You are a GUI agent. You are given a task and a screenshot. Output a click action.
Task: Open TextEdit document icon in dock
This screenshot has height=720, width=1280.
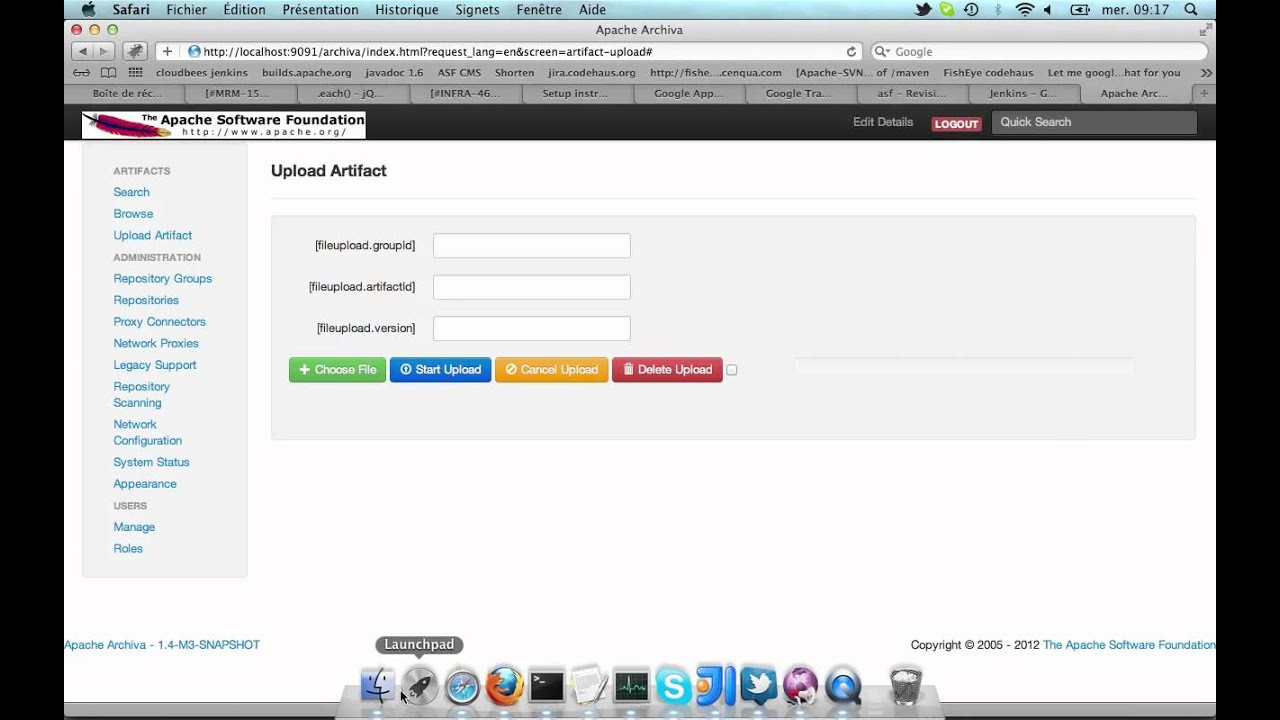(x=589, y=686)
